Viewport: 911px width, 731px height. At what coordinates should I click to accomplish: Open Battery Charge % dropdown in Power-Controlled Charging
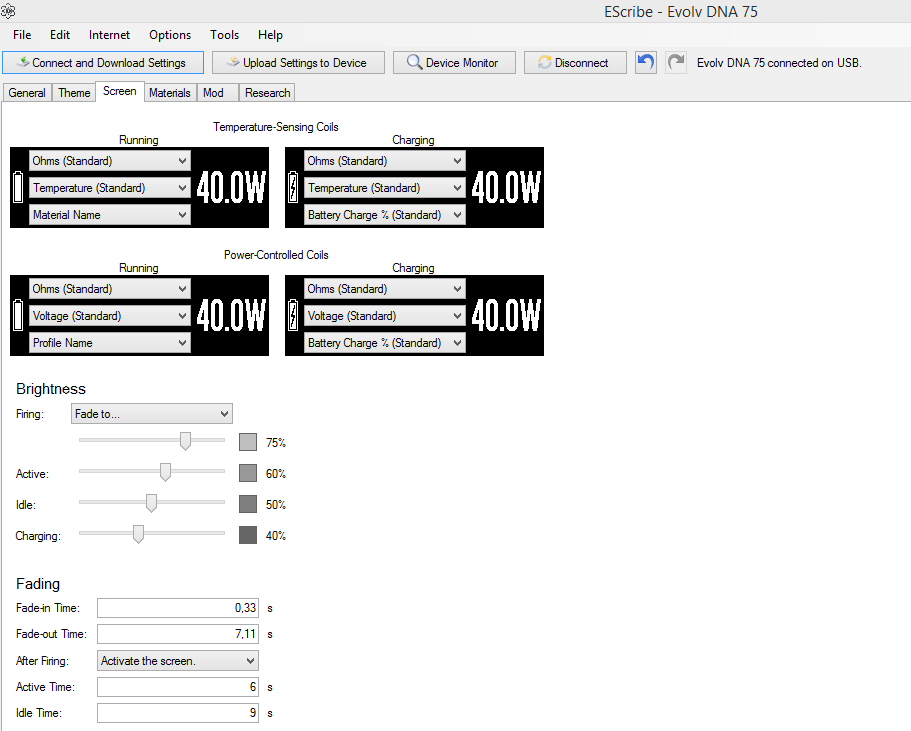click(385, 343)
